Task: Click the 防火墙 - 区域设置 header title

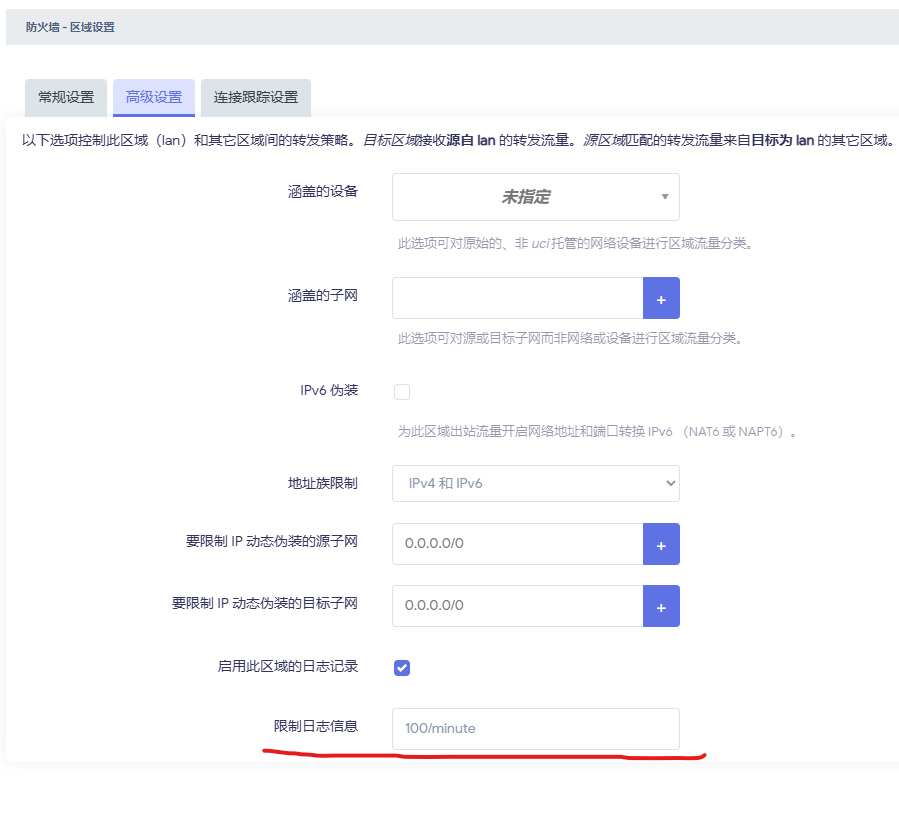Action: coord(70,27)
